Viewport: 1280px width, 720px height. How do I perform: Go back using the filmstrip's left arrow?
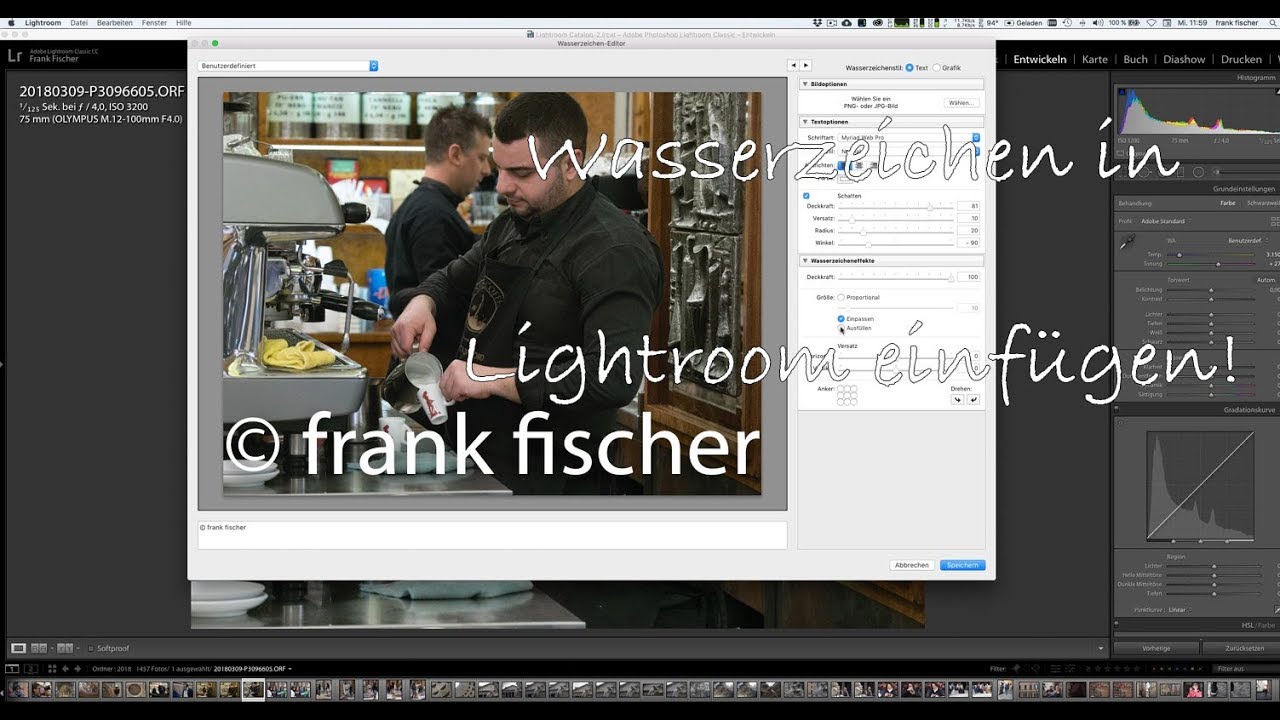click(x=66, y=668)
